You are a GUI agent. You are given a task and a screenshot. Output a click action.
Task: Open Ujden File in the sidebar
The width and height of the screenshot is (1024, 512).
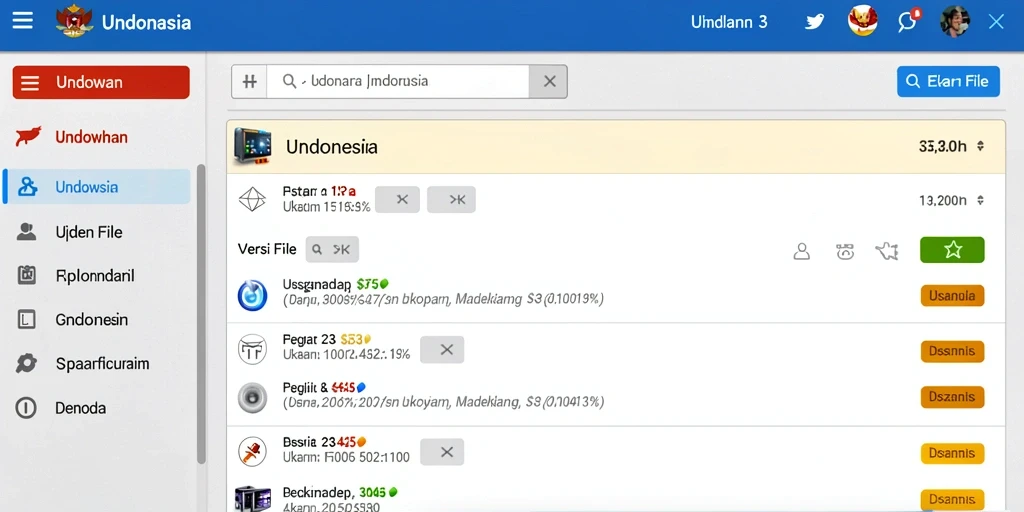click(89, 232)
